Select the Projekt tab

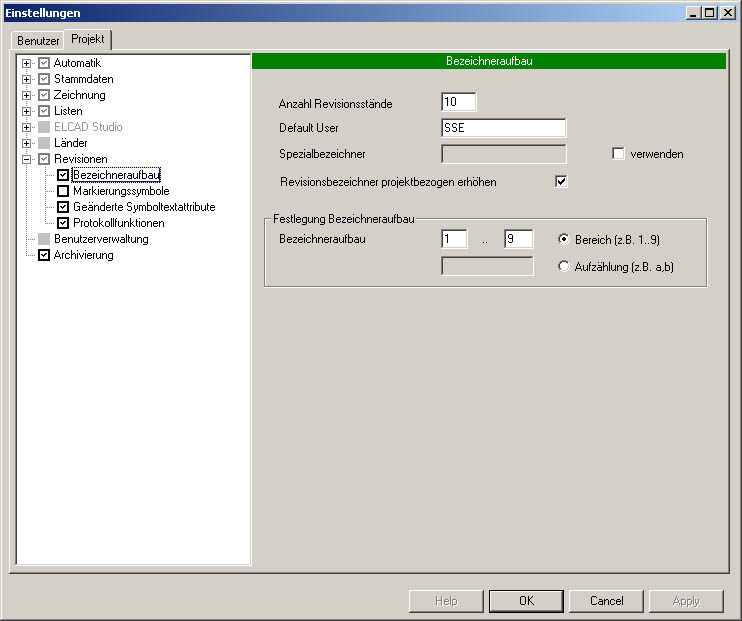[88, 39]
